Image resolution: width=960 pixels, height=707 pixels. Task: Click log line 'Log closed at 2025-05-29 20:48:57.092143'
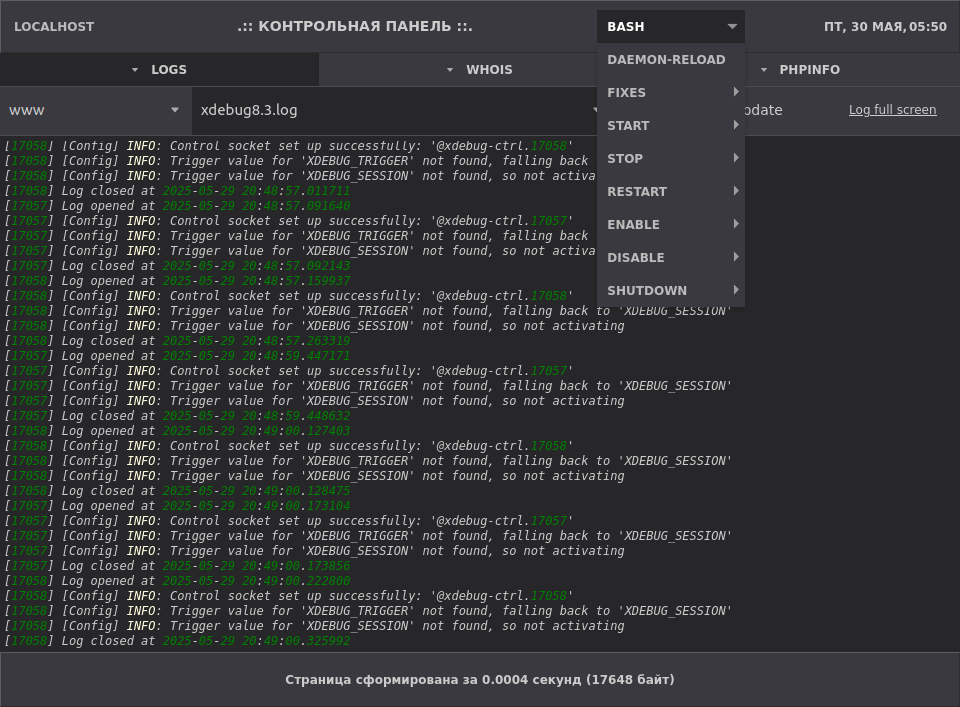coord(178,266)
